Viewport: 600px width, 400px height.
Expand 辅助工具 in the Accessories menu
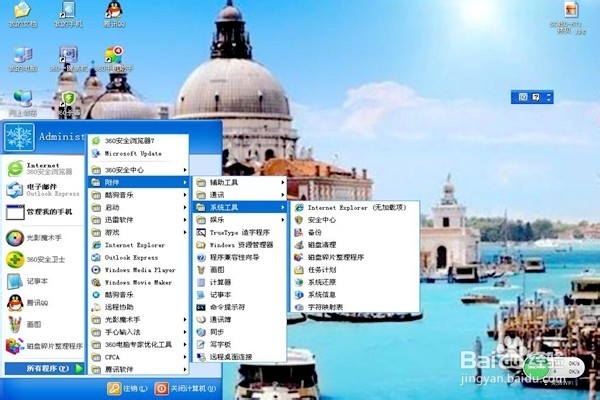[x=240, y=183]
